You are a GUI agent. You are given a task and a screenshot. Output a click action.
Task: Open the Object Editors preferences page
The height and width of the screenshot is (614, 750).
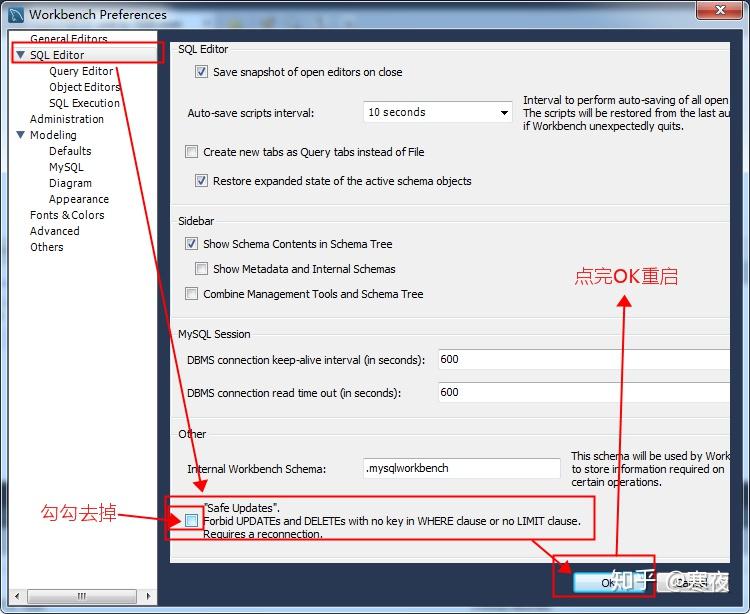(x=84, y=87)
